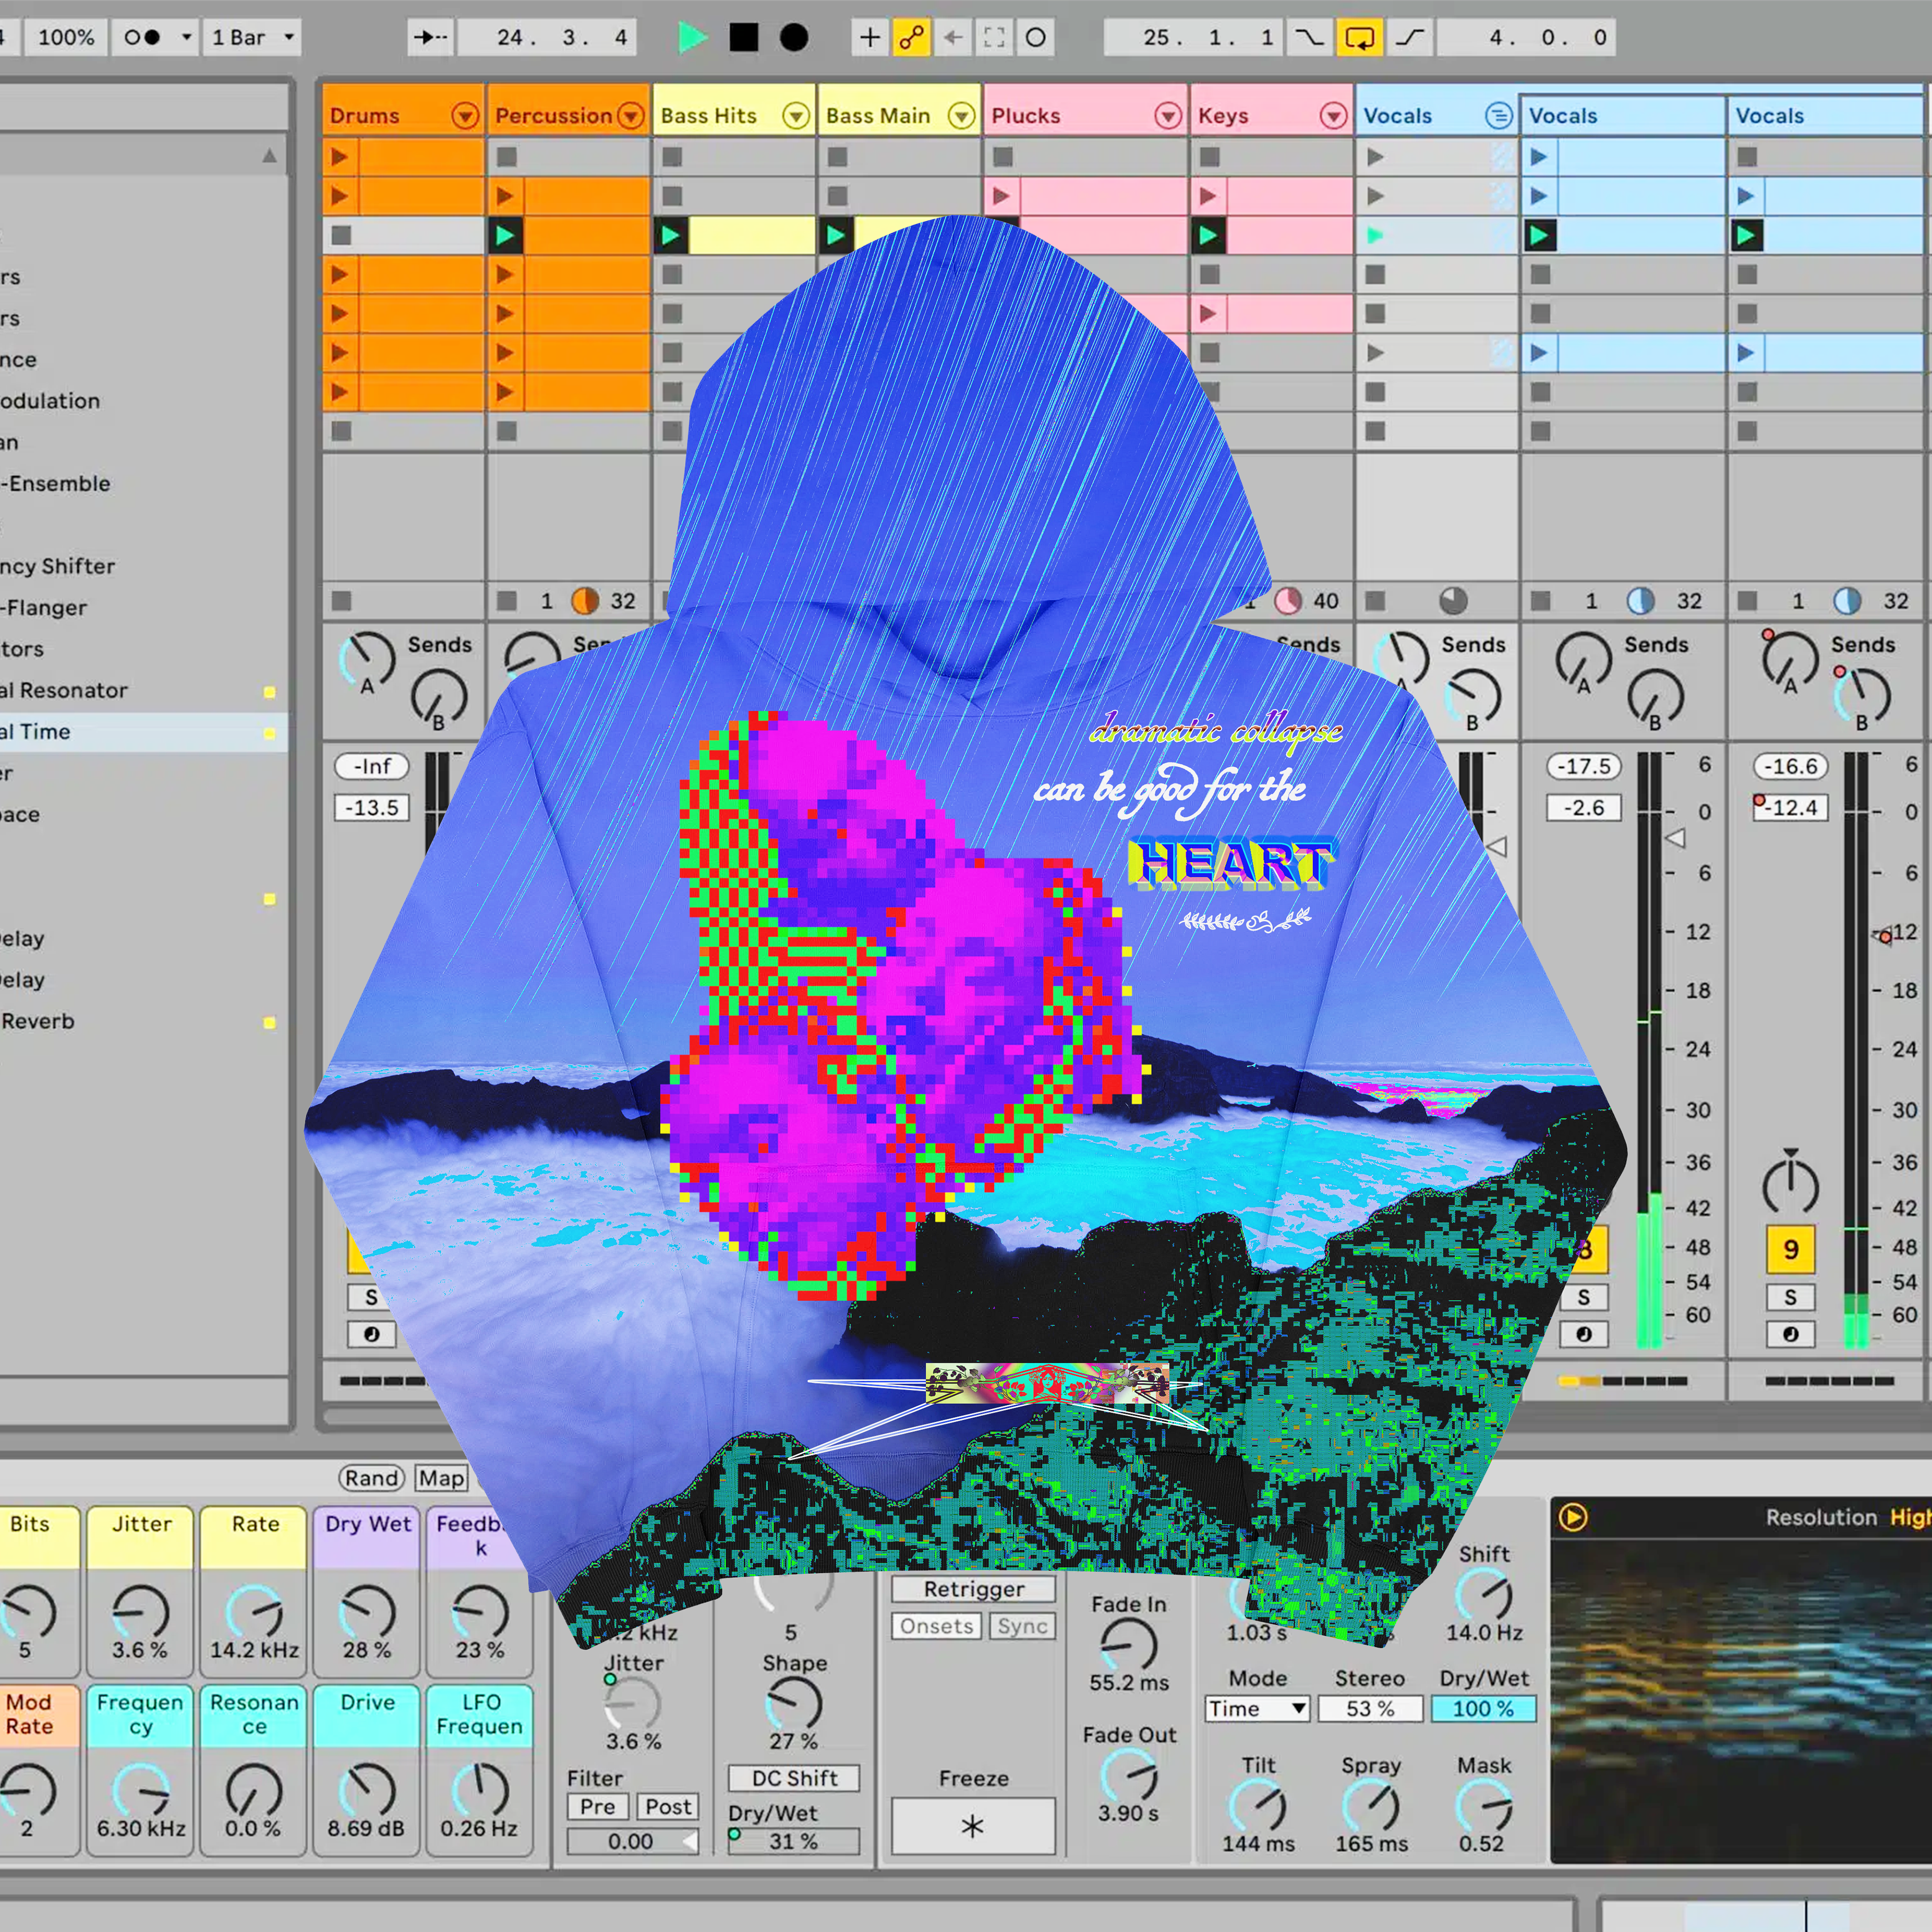
Task: Select the Pre filter option
Action: [598, 1806]
